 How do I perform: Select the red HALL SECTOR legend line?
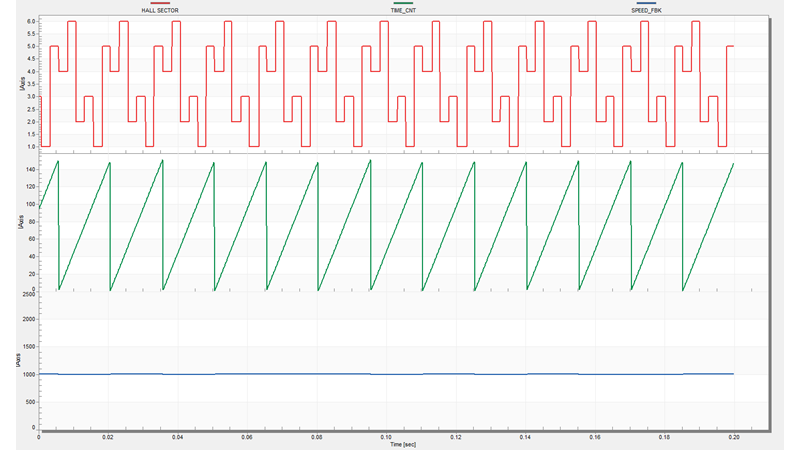click(160, 3)
